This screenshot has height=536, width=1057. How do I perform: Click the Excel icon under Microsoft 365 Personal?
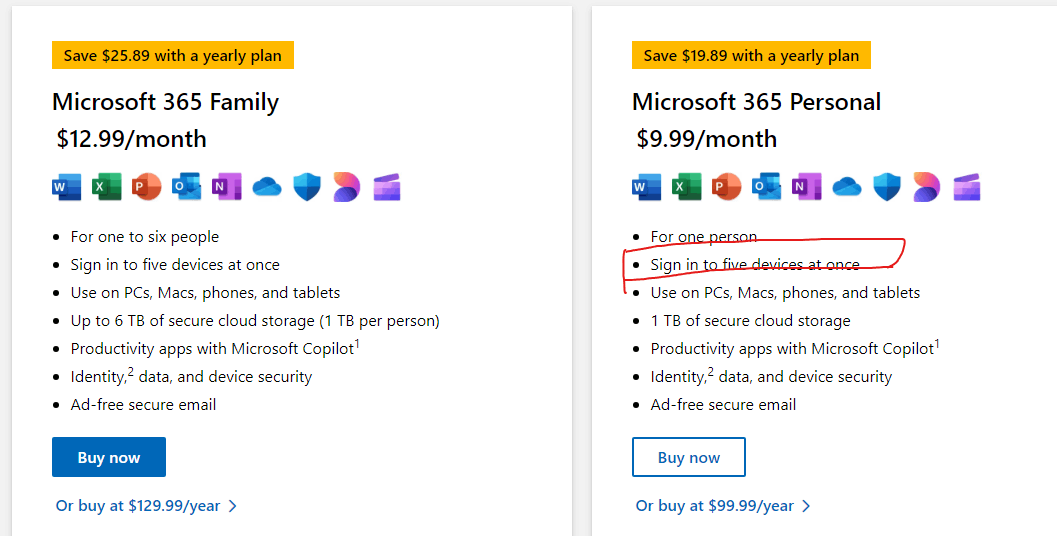[686, 187]
